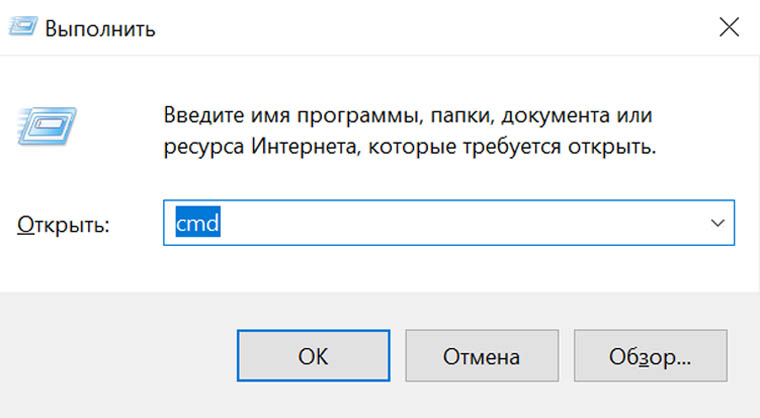Click the ресурса Интернета description line

click(410, 146)
